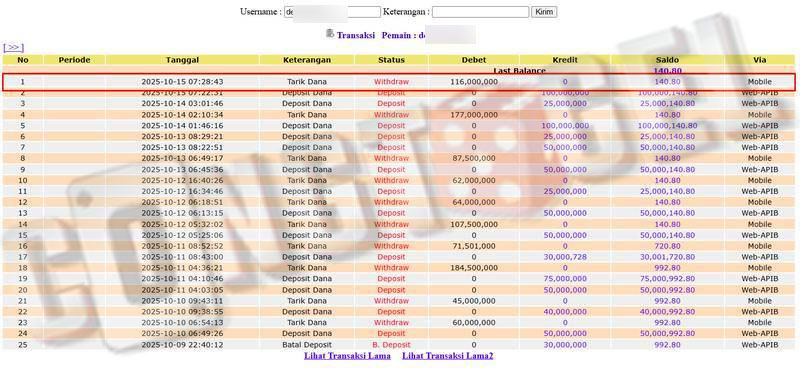Screen dimensions: 800x368
Task: Click the 177,000,000 debet amount in row 4
Action: 474,115
